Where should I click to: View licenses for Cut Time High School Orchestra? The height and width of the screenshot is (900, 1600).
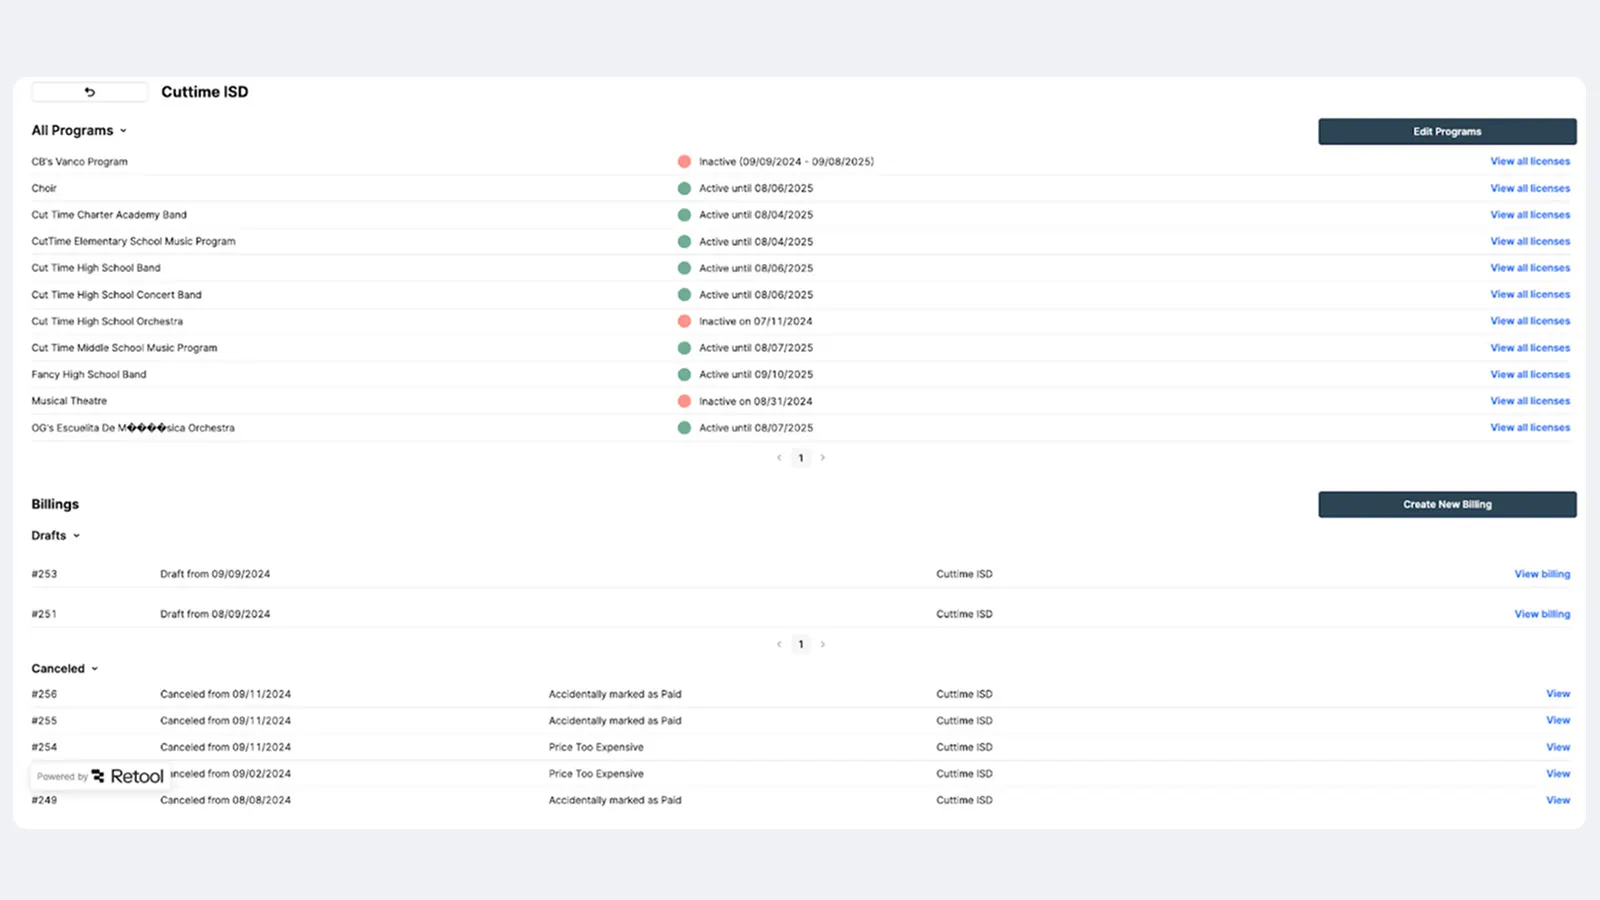click(x=1530, y=321)
